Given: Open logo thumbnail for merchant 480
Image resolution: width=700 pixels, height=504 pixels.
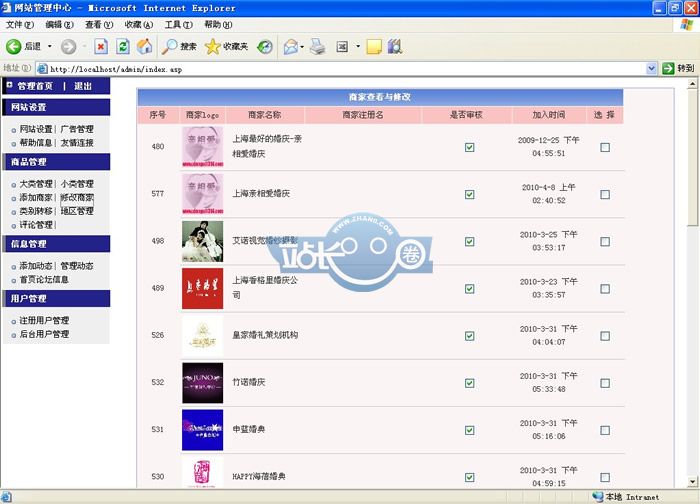Looking at the screenshot, I should pos(202,147).
